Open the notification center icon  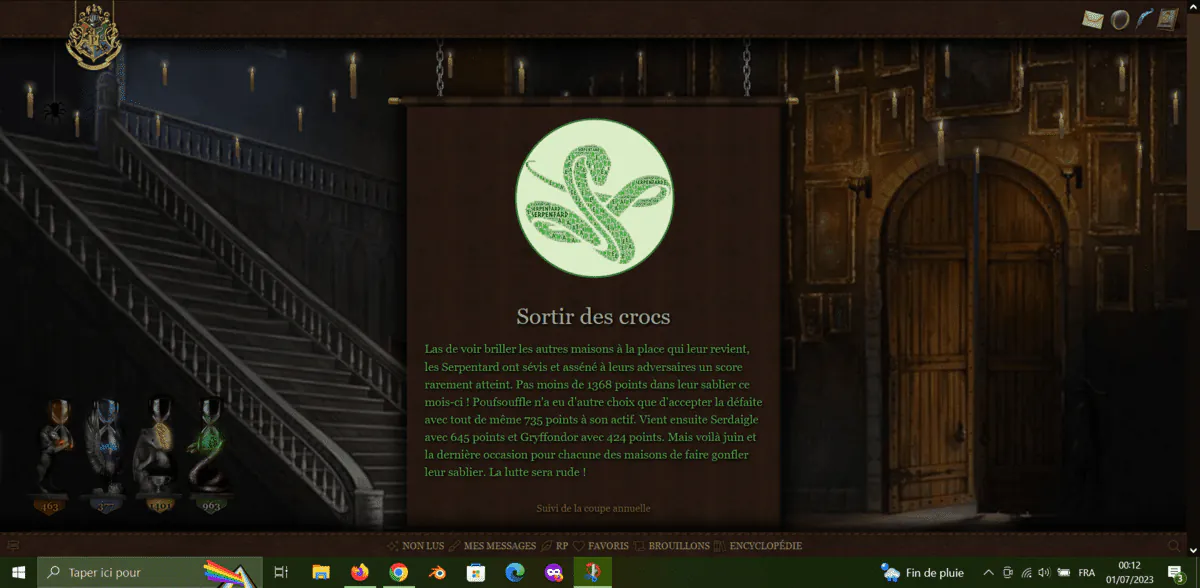pyautogui.click(x=1177, y=572)
